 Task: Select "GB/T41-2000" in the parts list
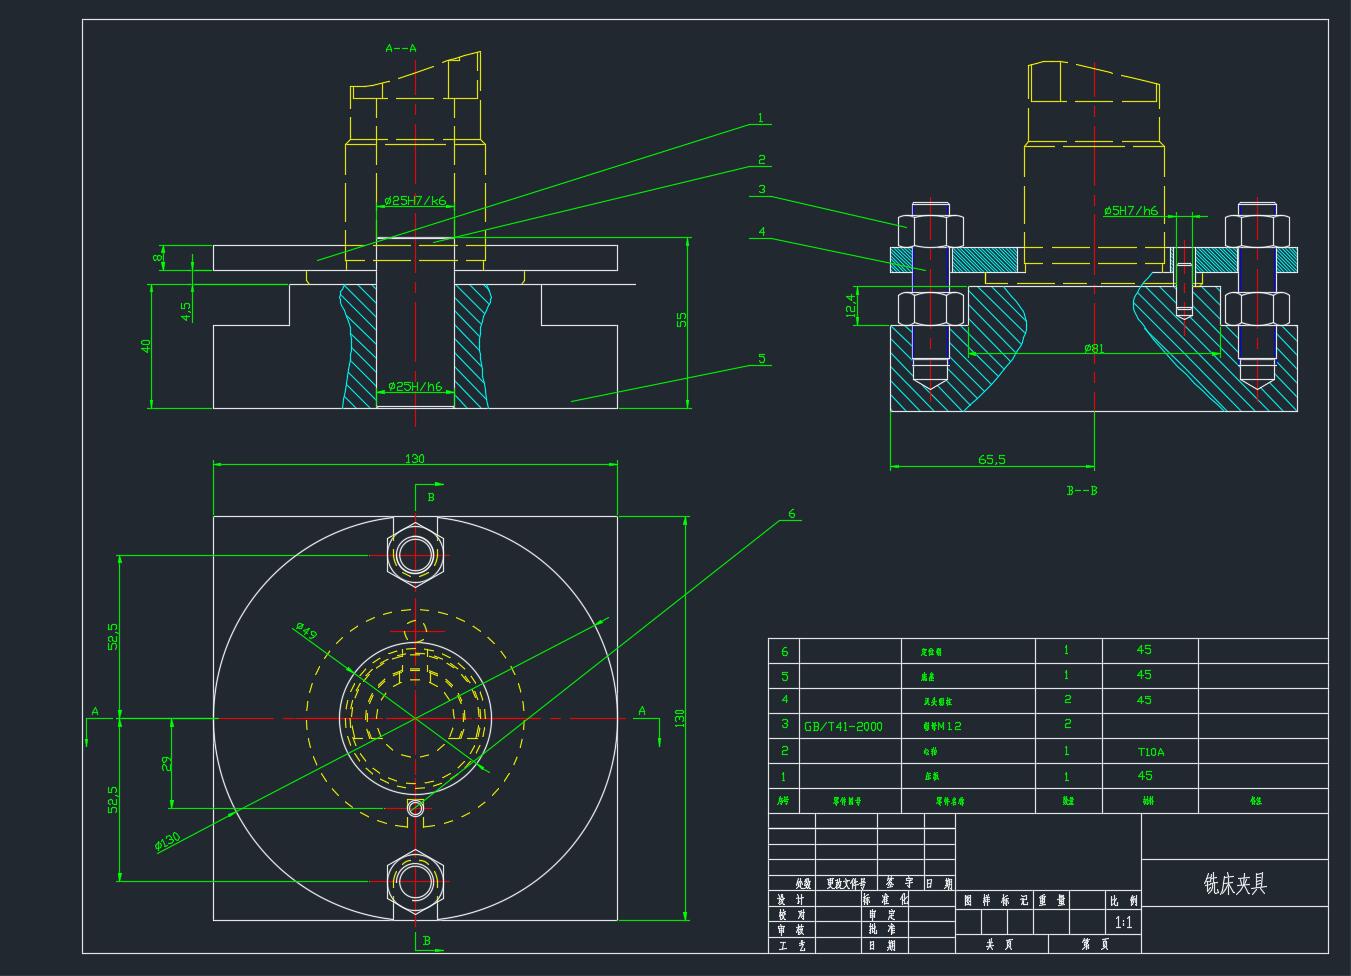click(x=843, y=726)
